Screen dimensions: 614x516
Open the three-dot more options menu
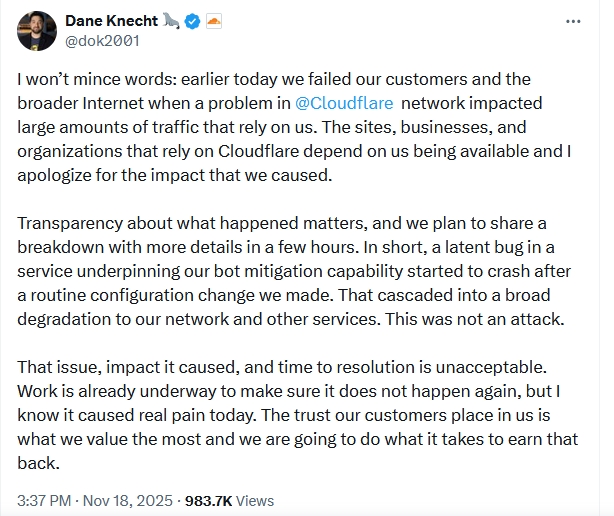coord(571,21)
